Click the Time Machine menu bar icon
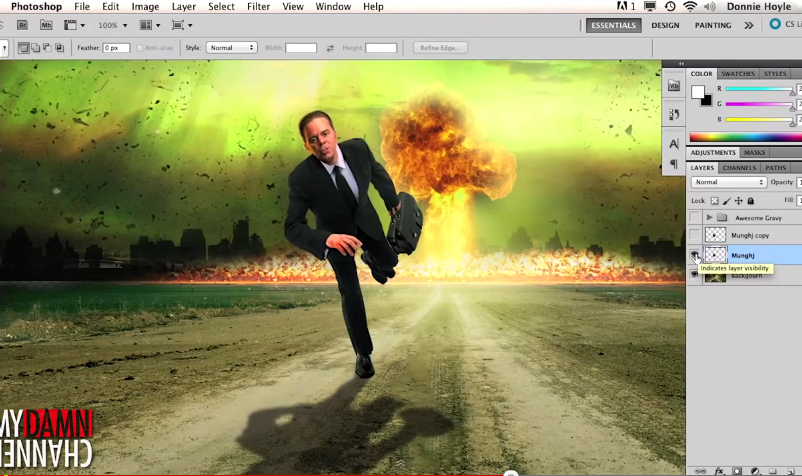 [670, 7]
